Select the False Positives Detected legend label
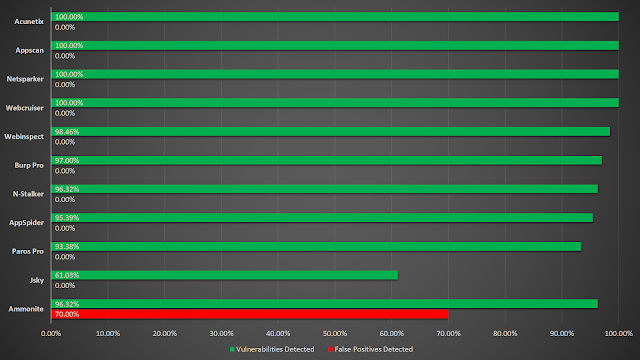 (373, 349)
